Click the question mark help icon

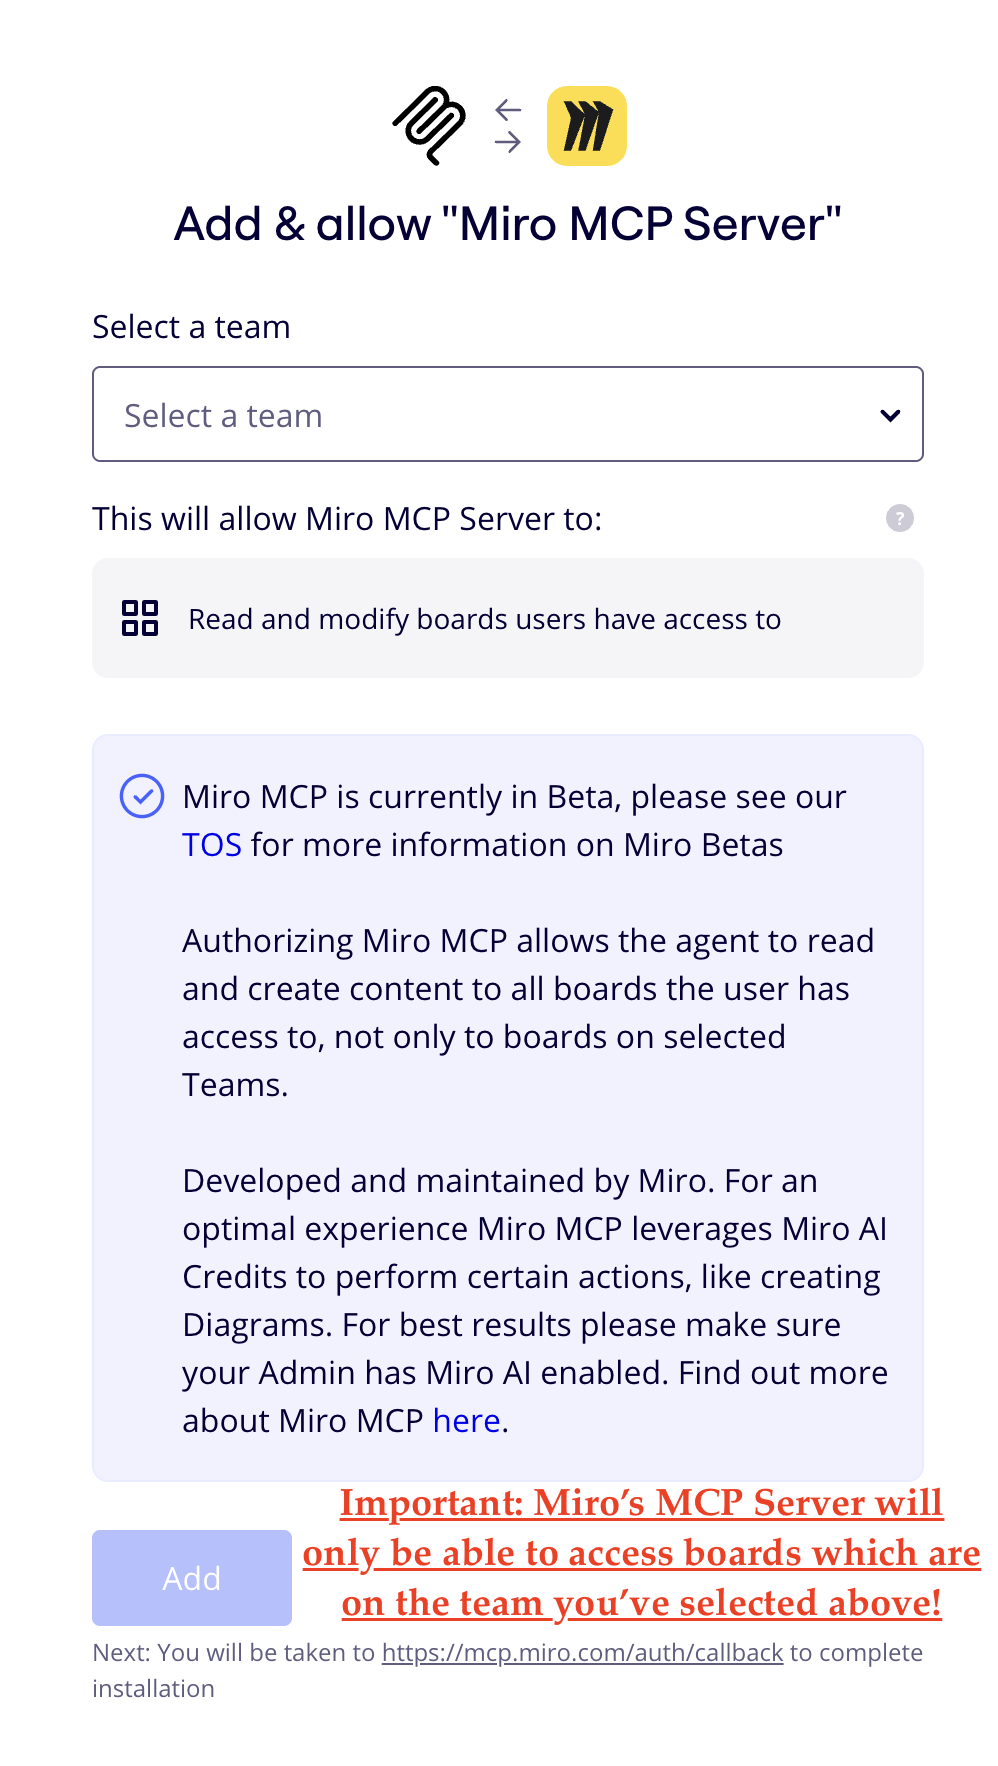click(899, 518)
